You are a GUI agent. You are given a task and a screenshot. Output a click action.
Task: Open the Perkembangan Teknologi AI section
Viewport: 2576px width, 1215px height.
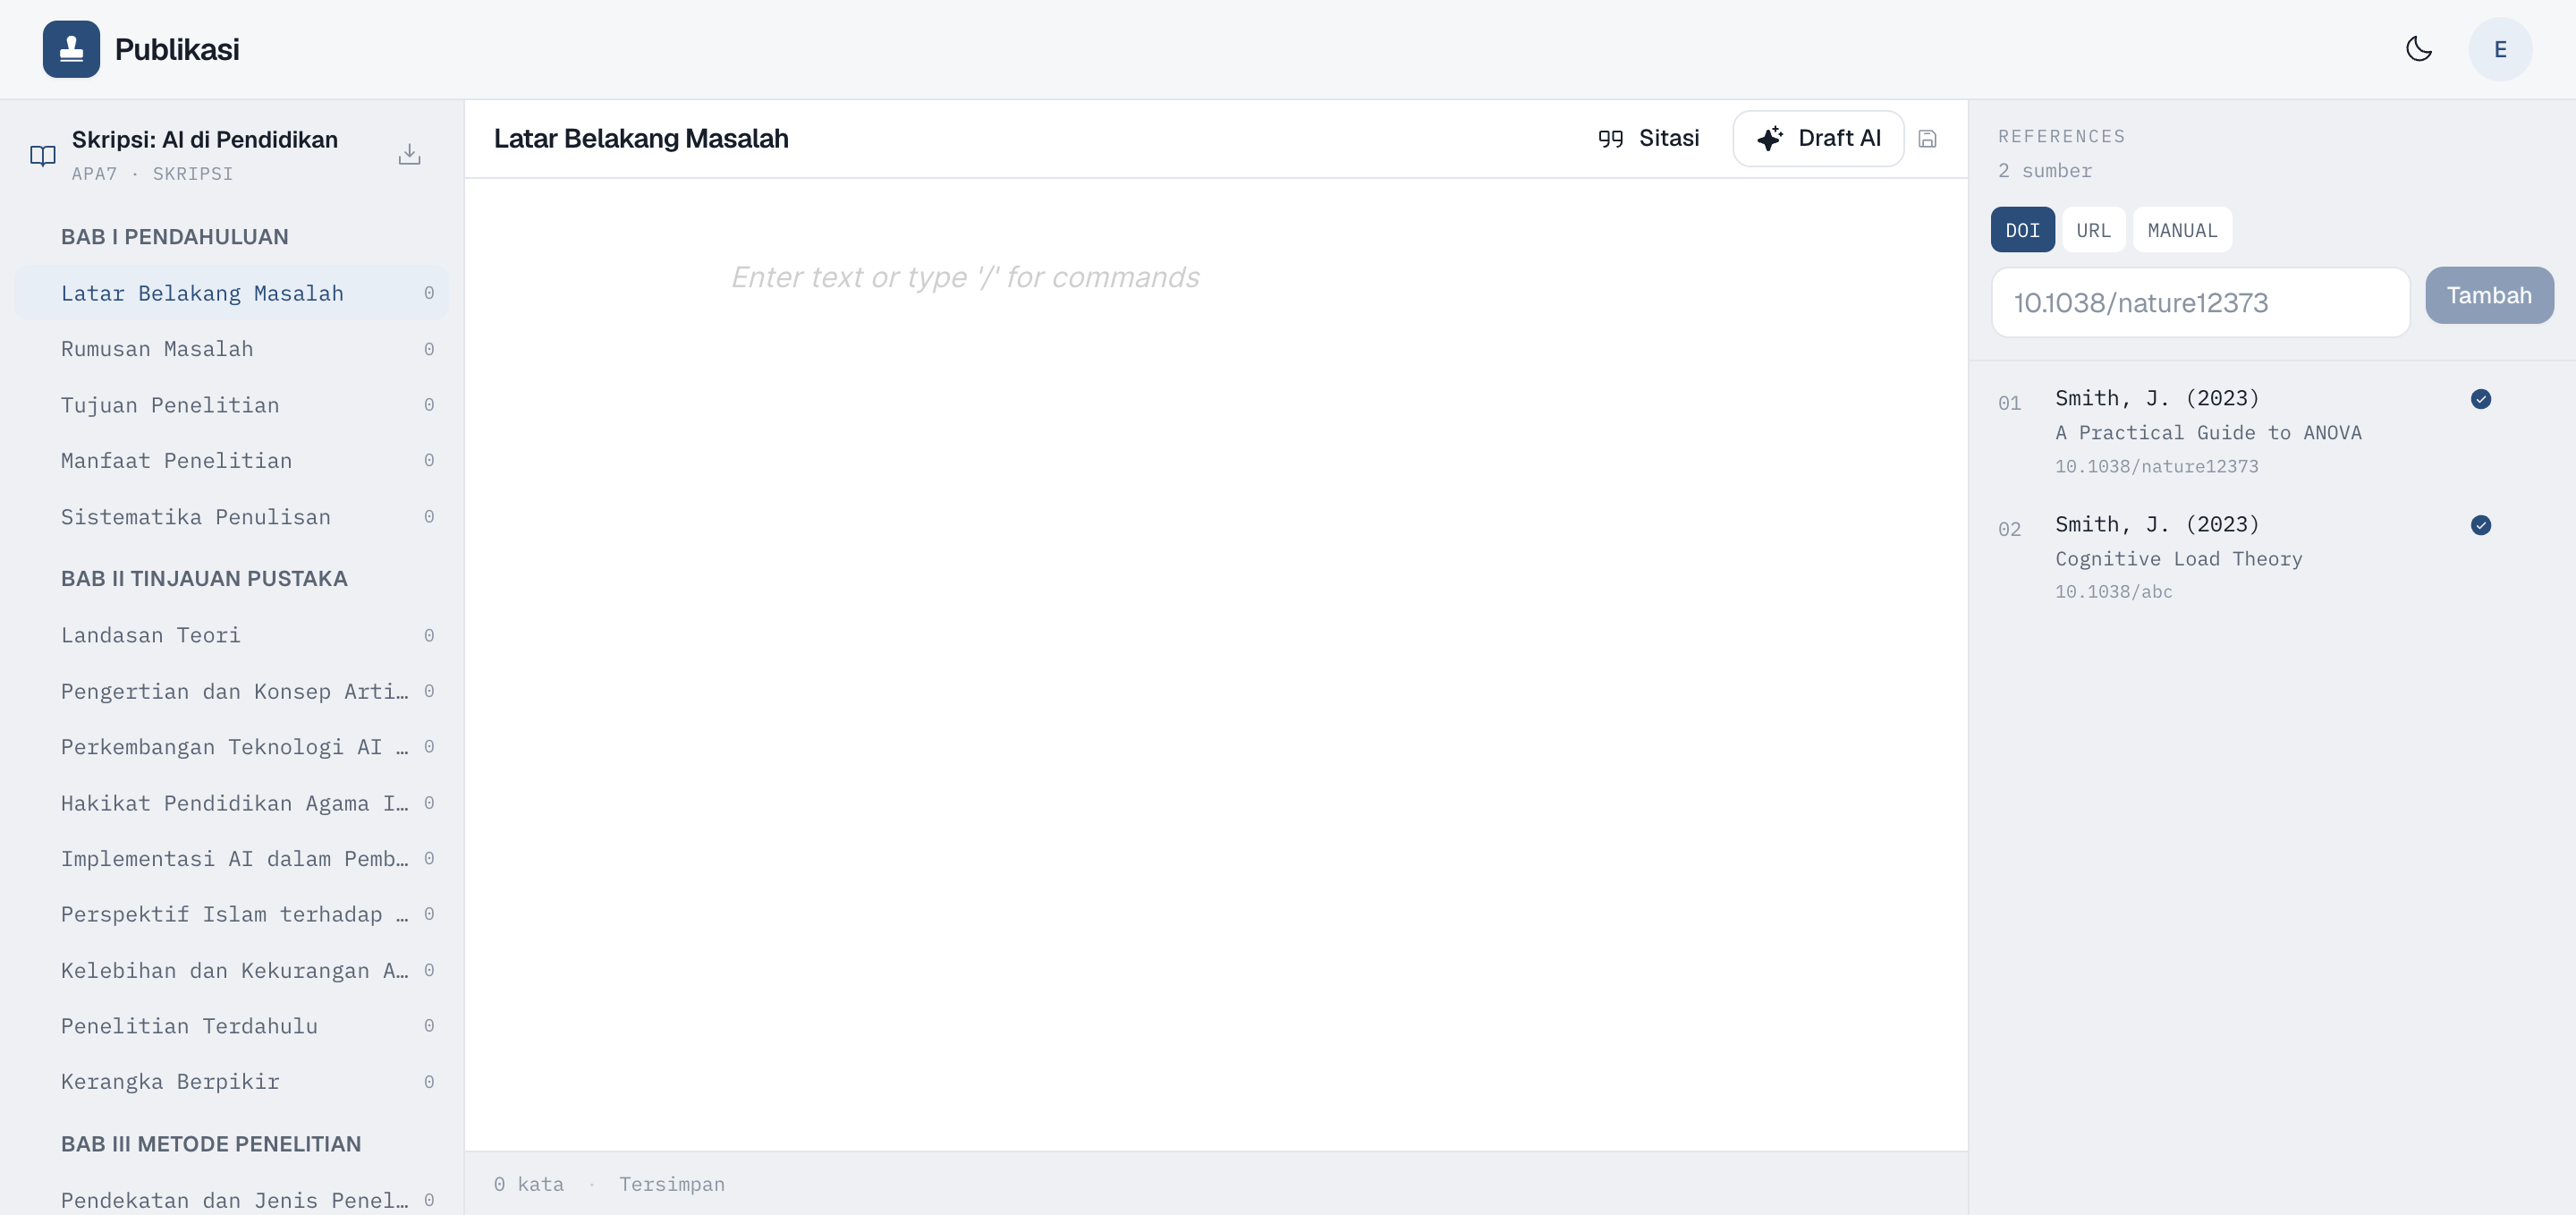(x=232, y=747)
